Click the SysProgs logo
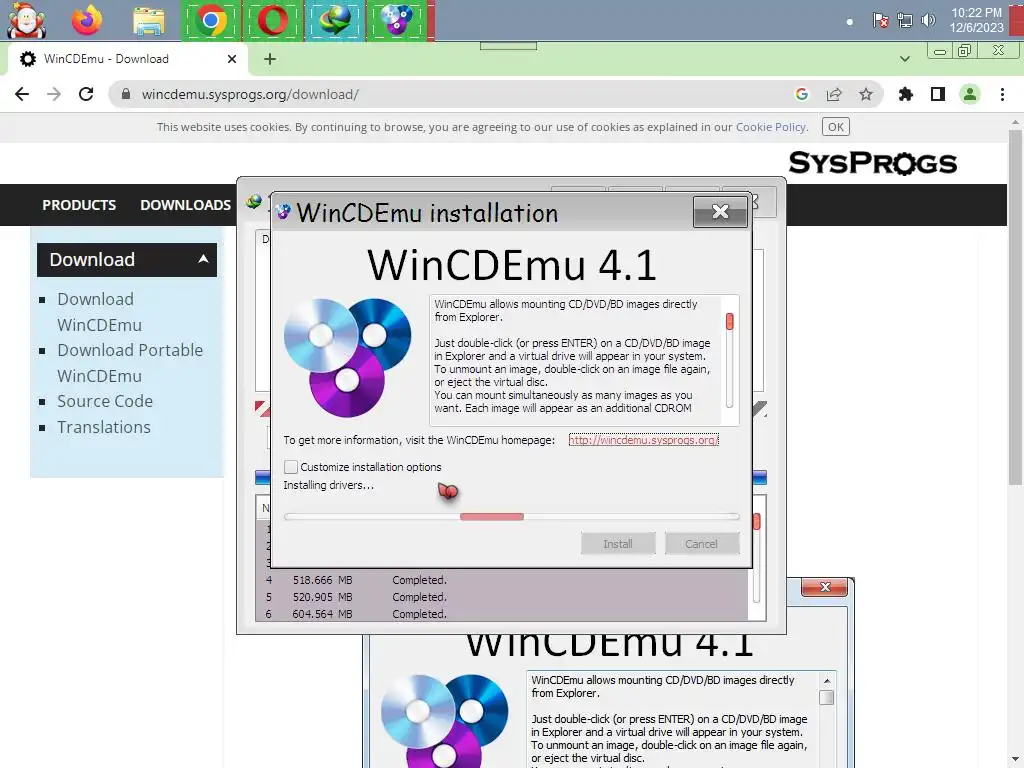 pyautogui.click(x=872, y=163)
